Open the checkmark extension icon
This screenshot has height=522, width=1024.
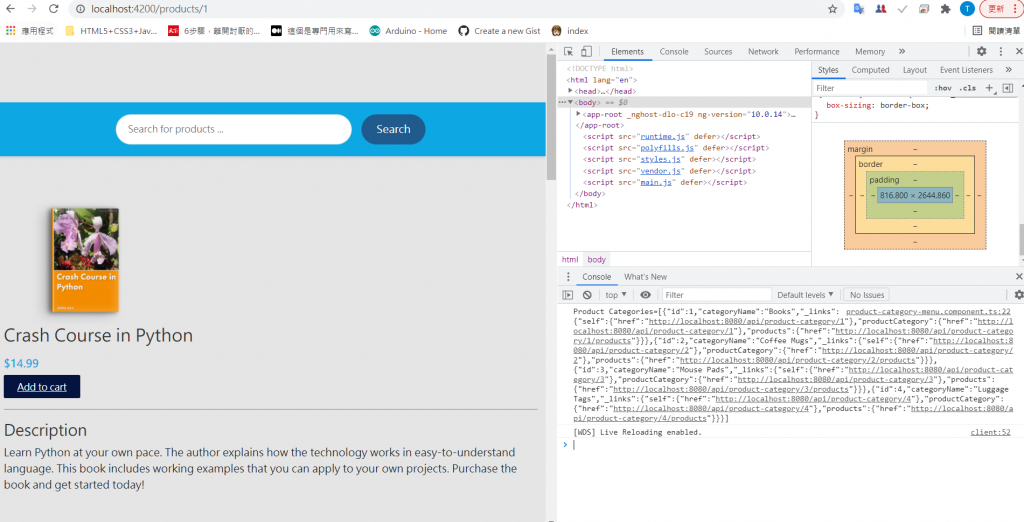(x=902, y=9)
